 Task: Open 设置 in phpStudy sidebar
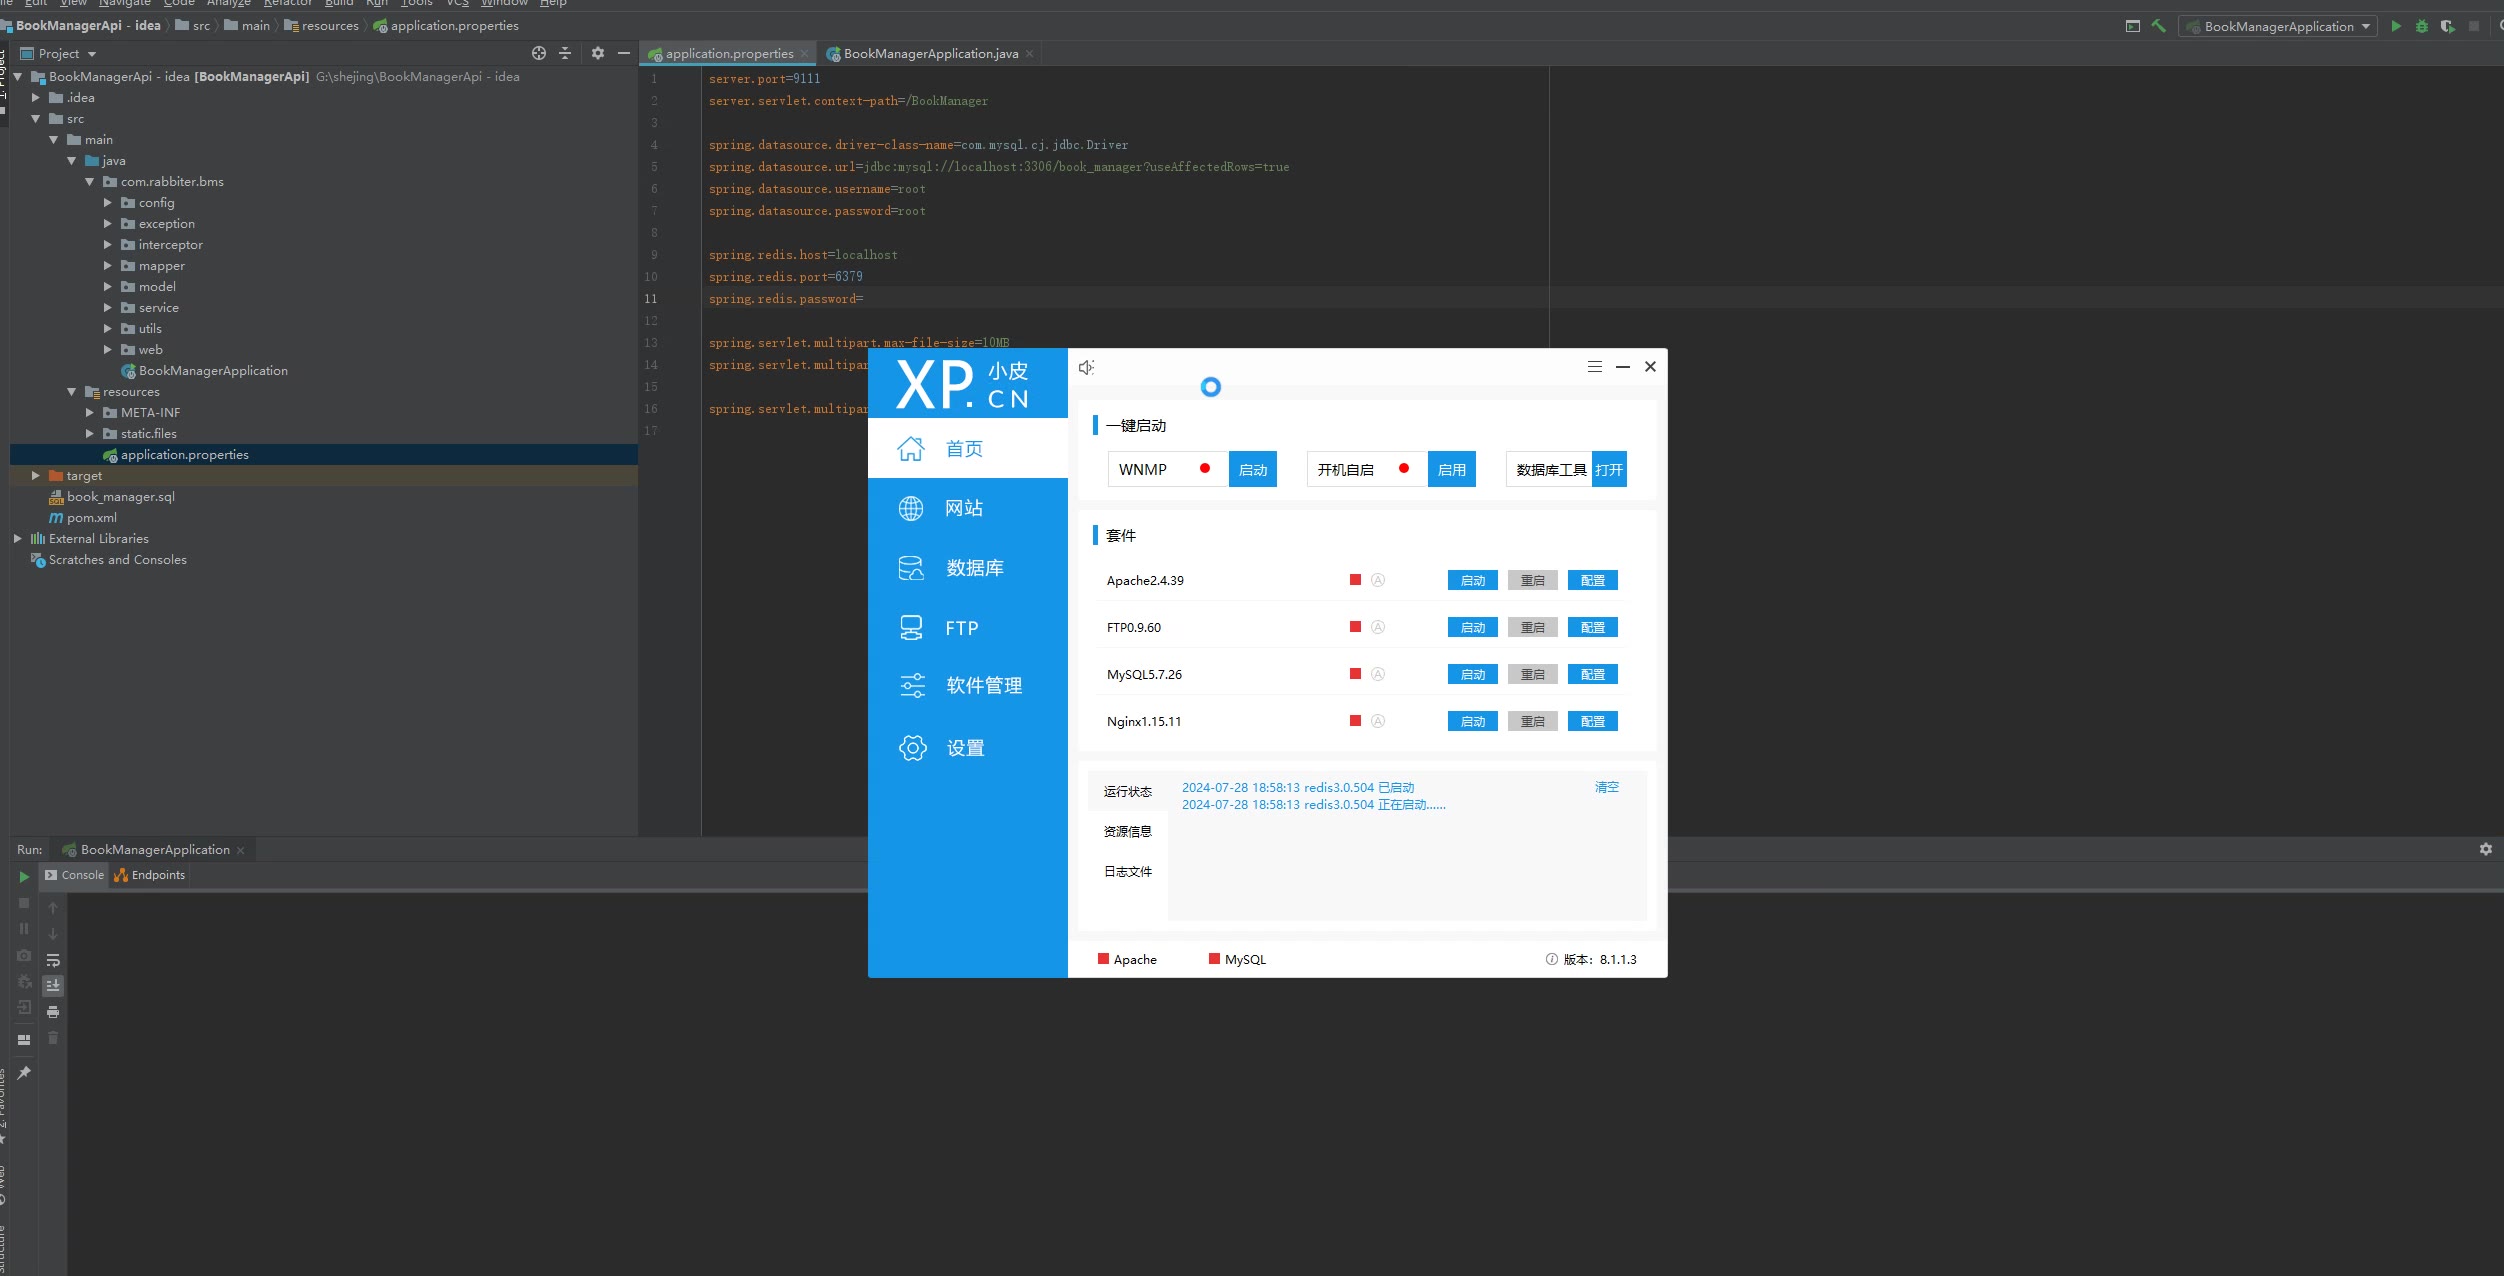pyautogui.click(x=968, y=748)
